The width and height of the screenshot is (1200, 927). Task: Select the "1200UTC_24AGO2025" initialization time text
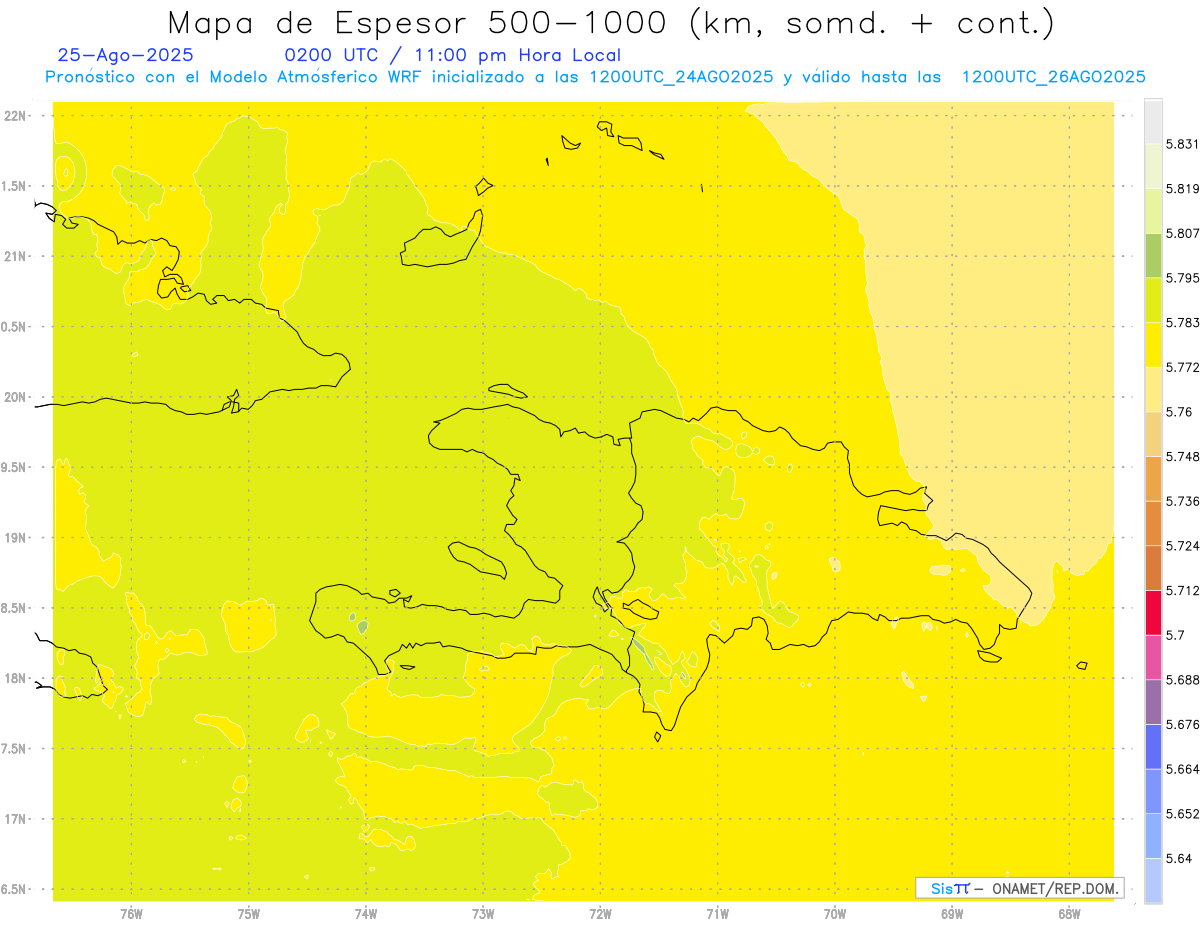(681, 77)
